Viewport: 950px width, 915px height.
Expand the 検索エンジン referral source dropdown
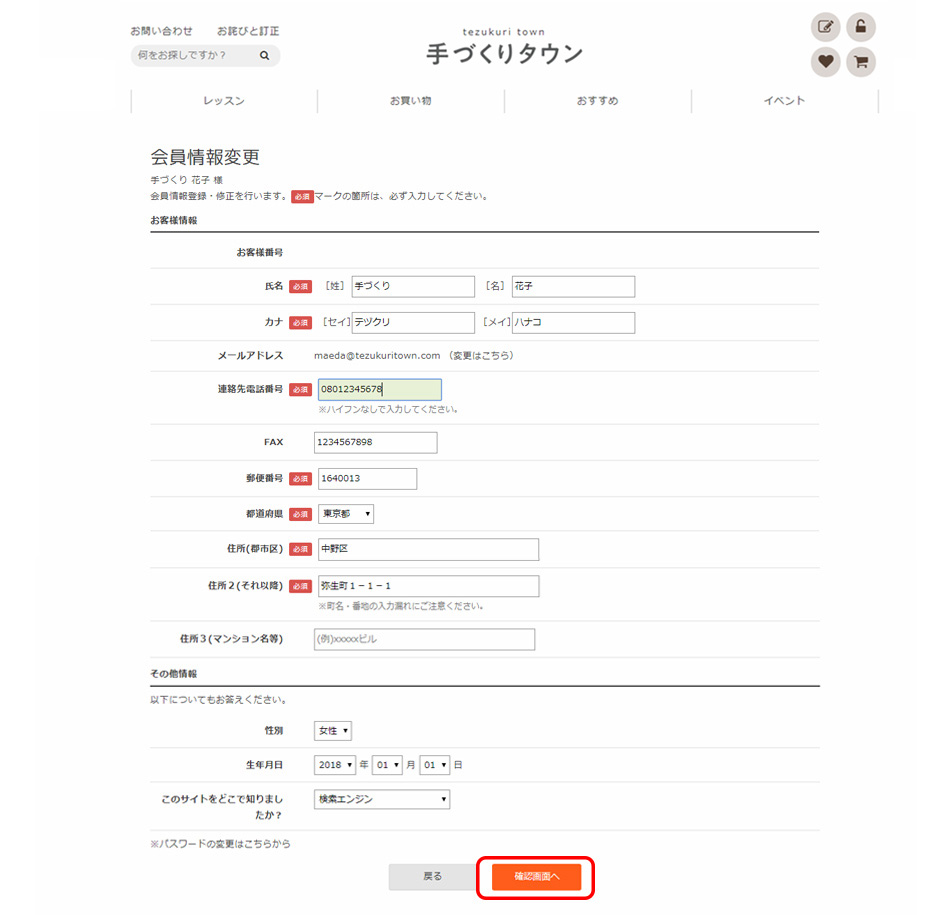tap(382, 799)
